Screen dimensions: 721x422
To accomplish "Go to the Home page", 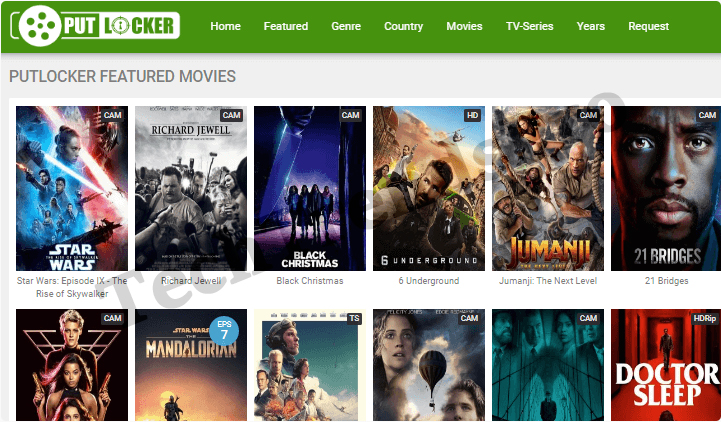I will click(x=225, y=26).
